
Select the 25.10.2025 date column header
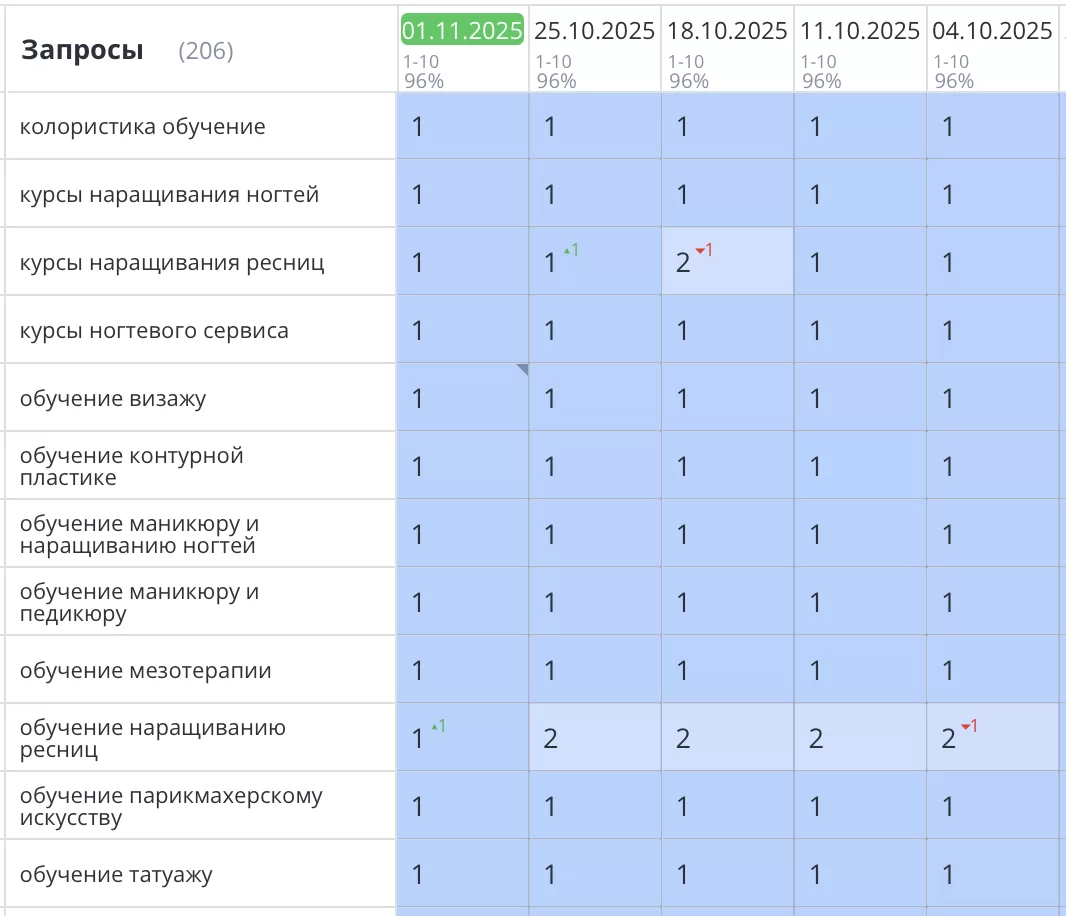point(594,31)
